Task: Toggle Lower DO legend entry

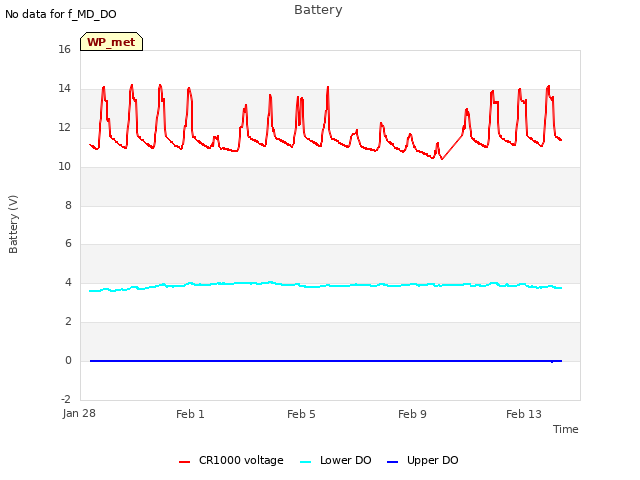Action: coord(336,460)
